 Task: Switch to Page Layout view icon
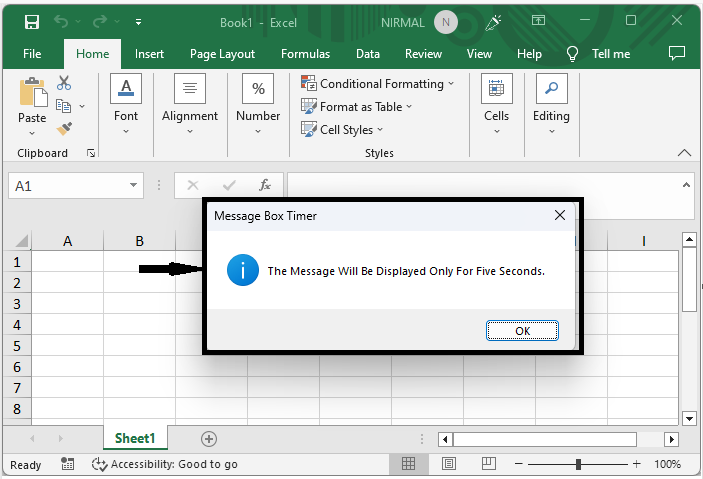click(449, 464)
